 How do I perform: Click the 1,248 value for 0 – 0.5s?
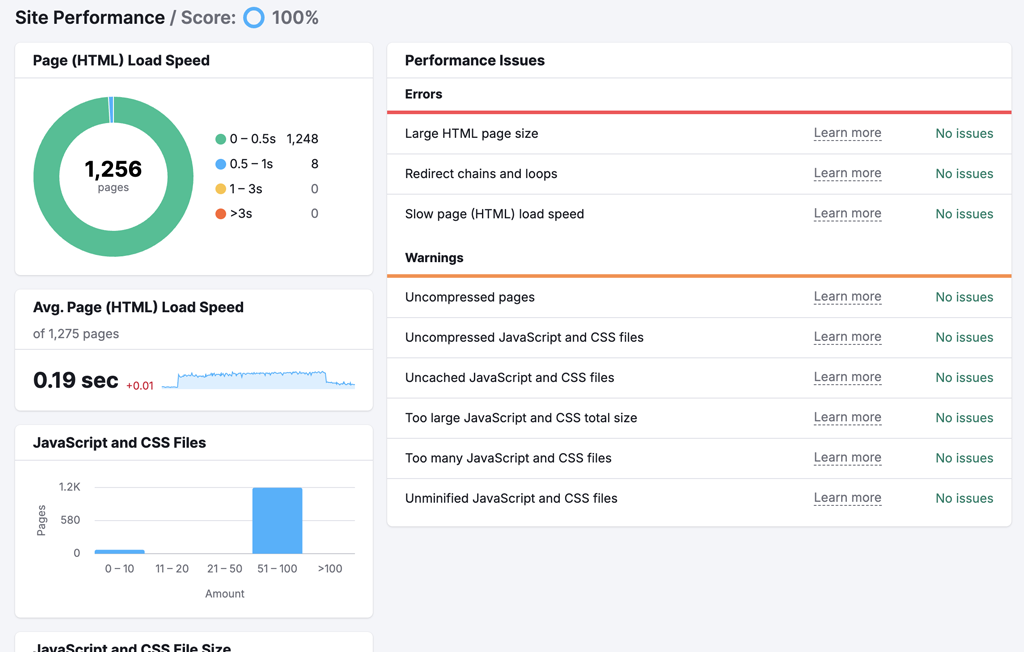click(302, 139)
